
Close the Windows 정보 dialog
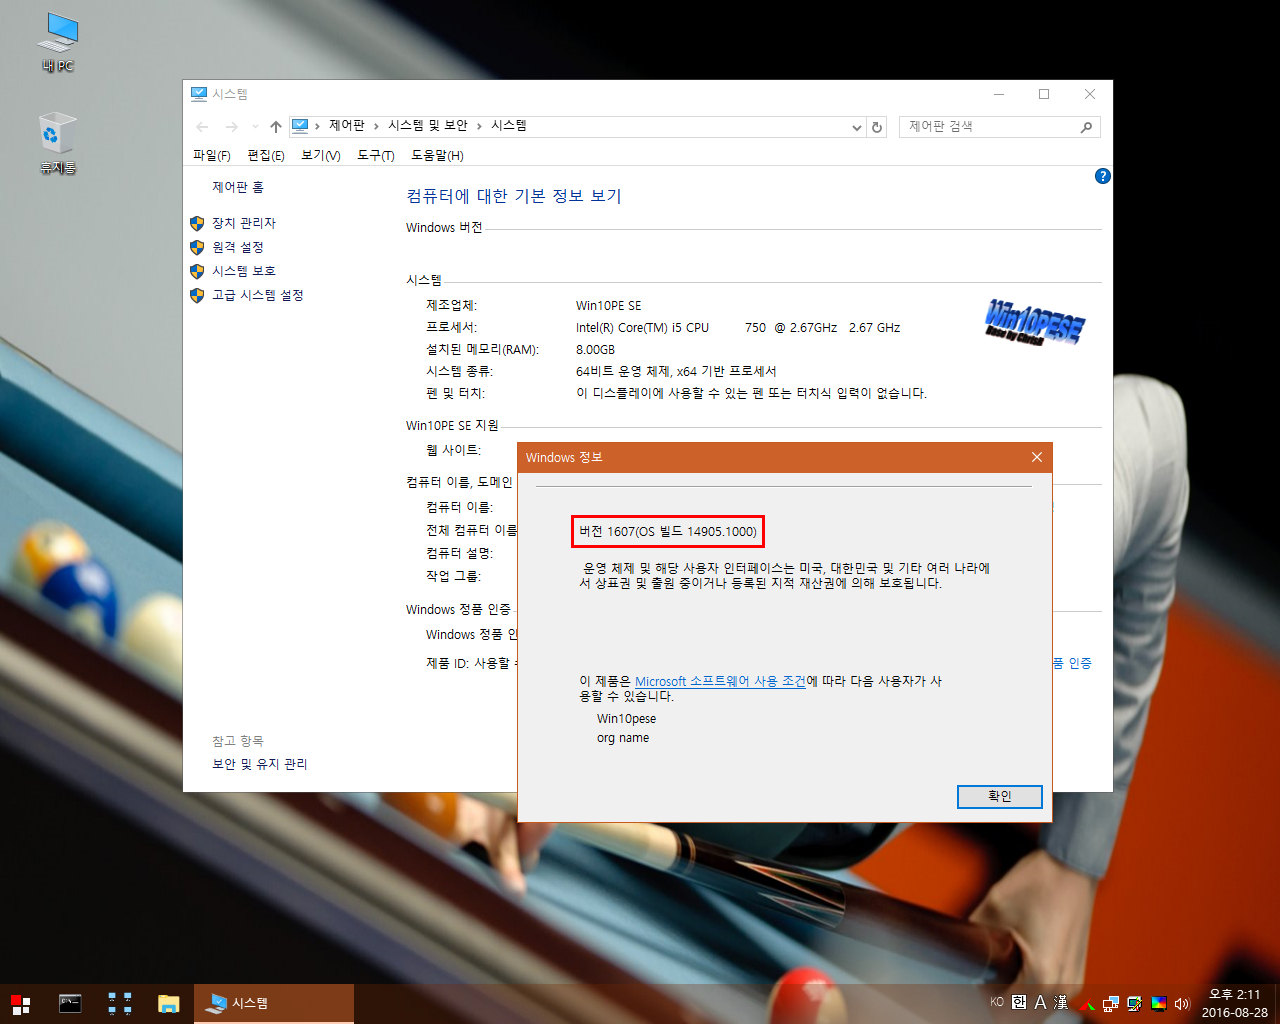click(x=1037, y=457)
